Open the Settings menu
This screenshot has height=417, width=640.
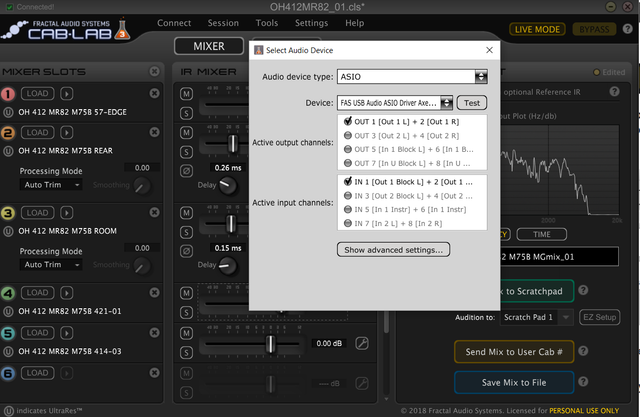tap(311, 22)
